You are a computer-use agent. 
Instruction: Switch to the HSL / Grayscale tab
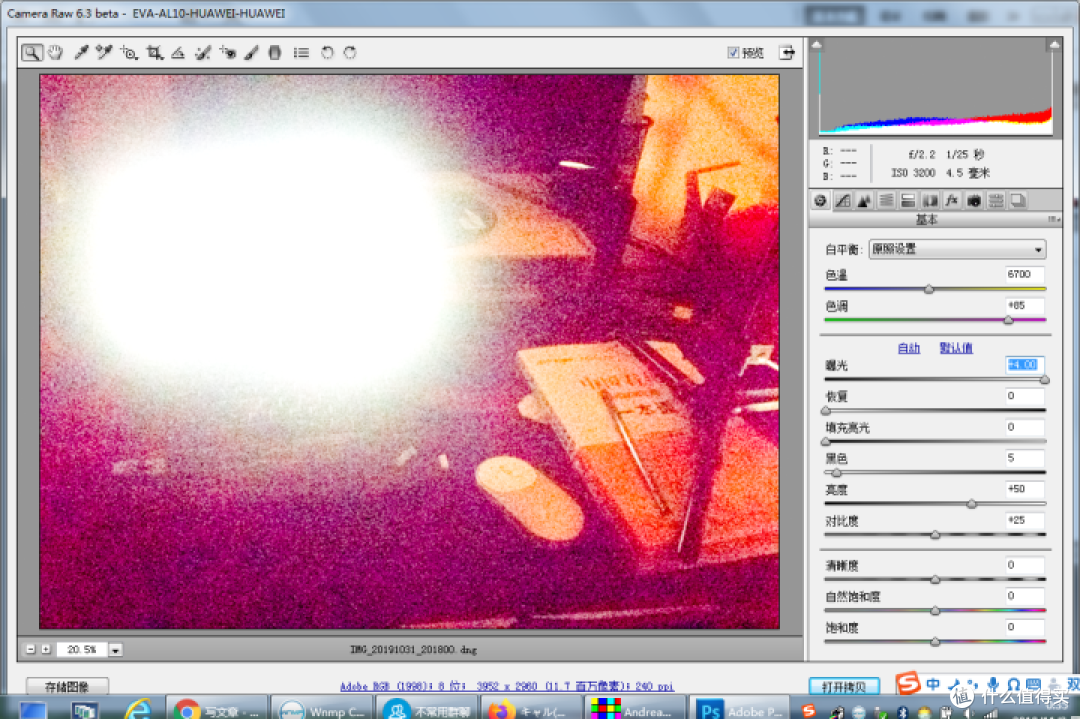886,200
